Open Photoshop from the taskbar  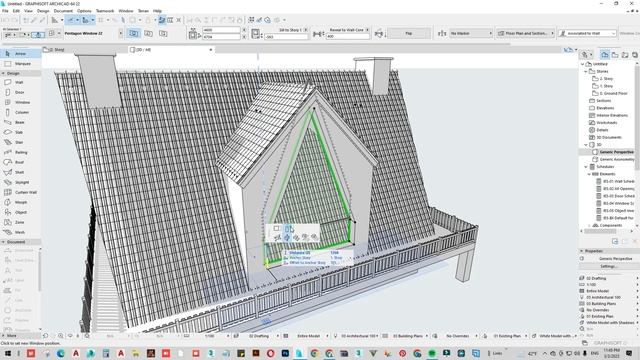[x=285, y=353]
